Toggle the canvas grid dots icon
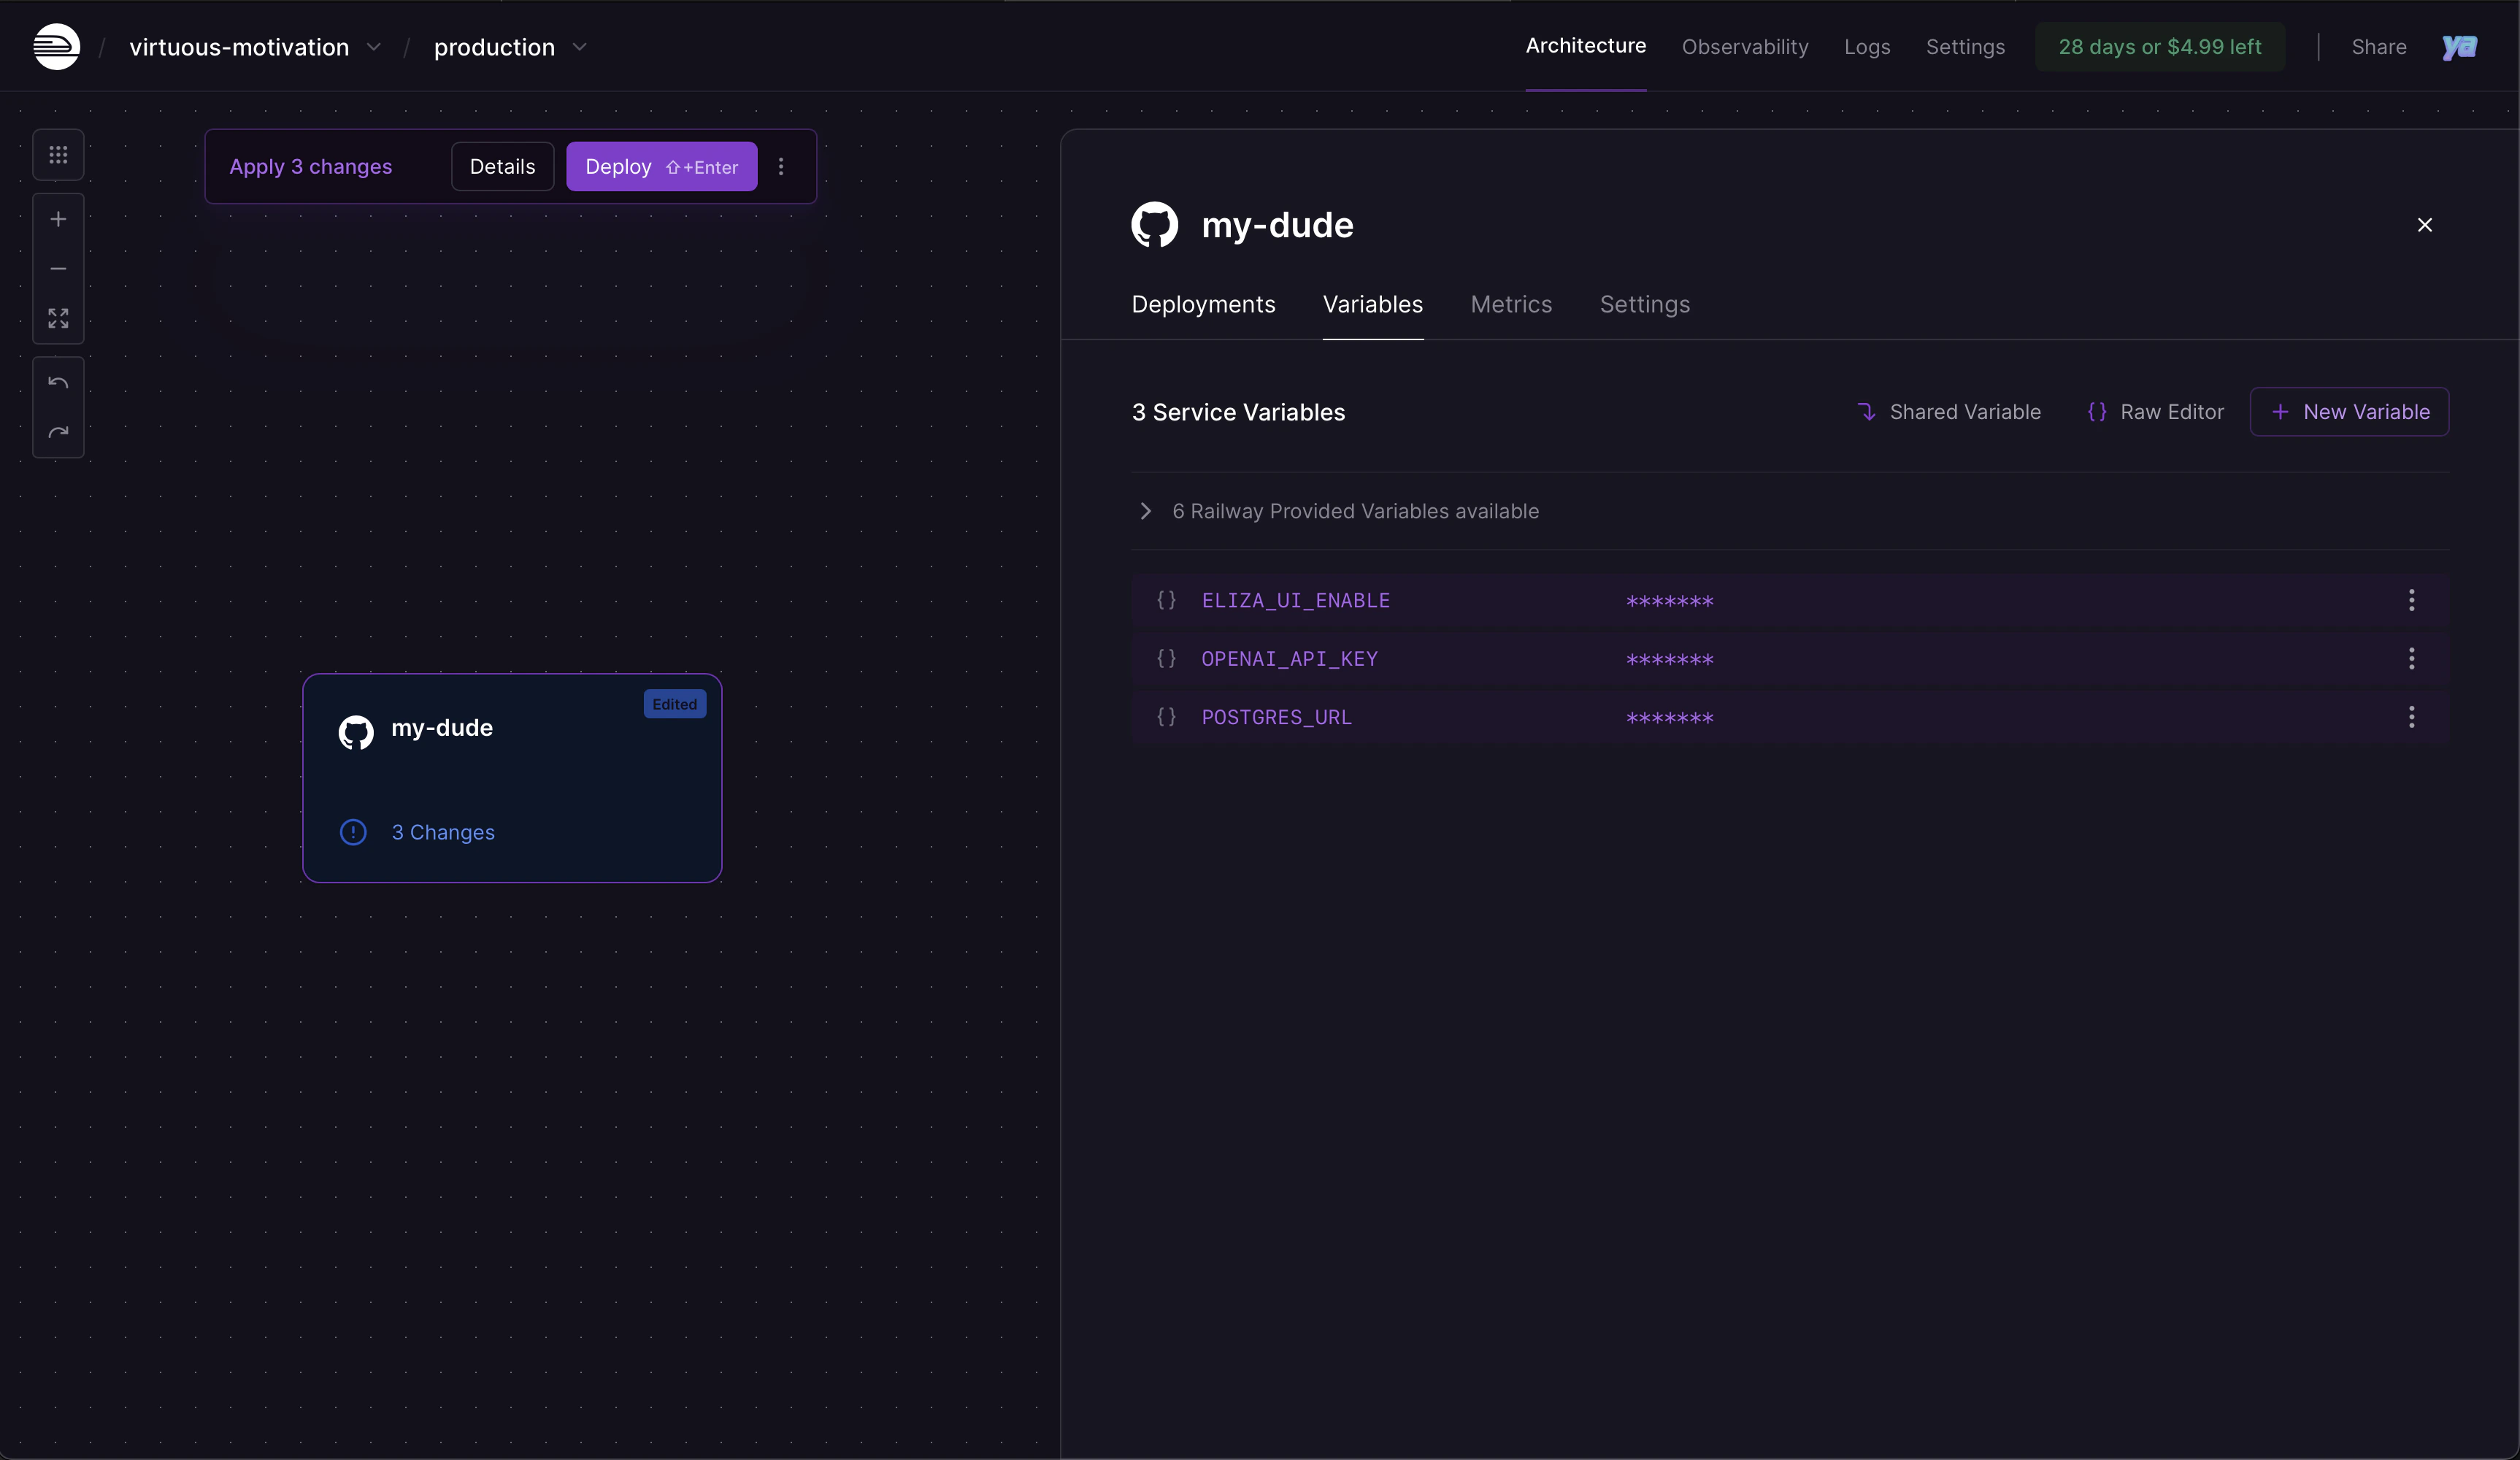2520x1460 pixels. (58, 155)
